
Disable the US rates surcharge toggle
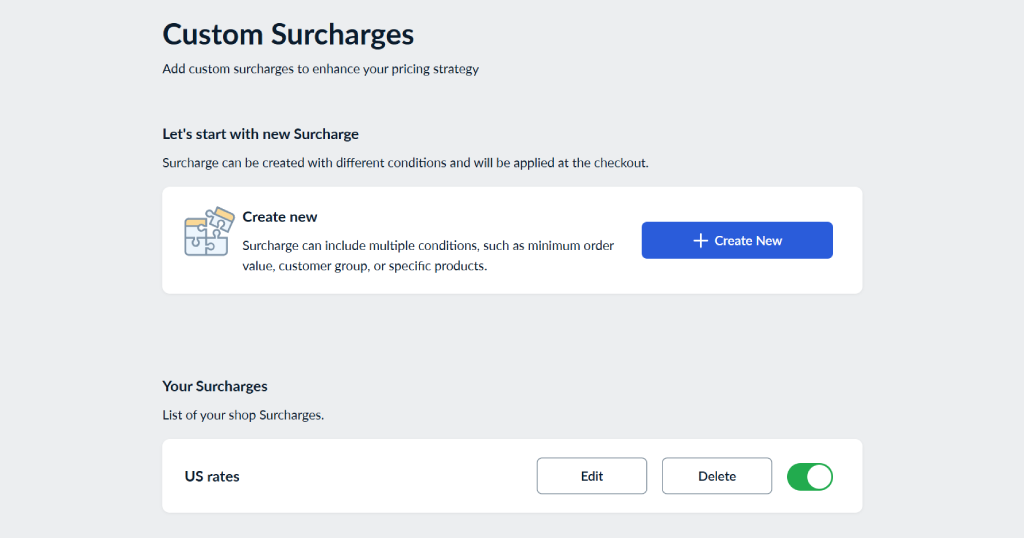[809, 477]
